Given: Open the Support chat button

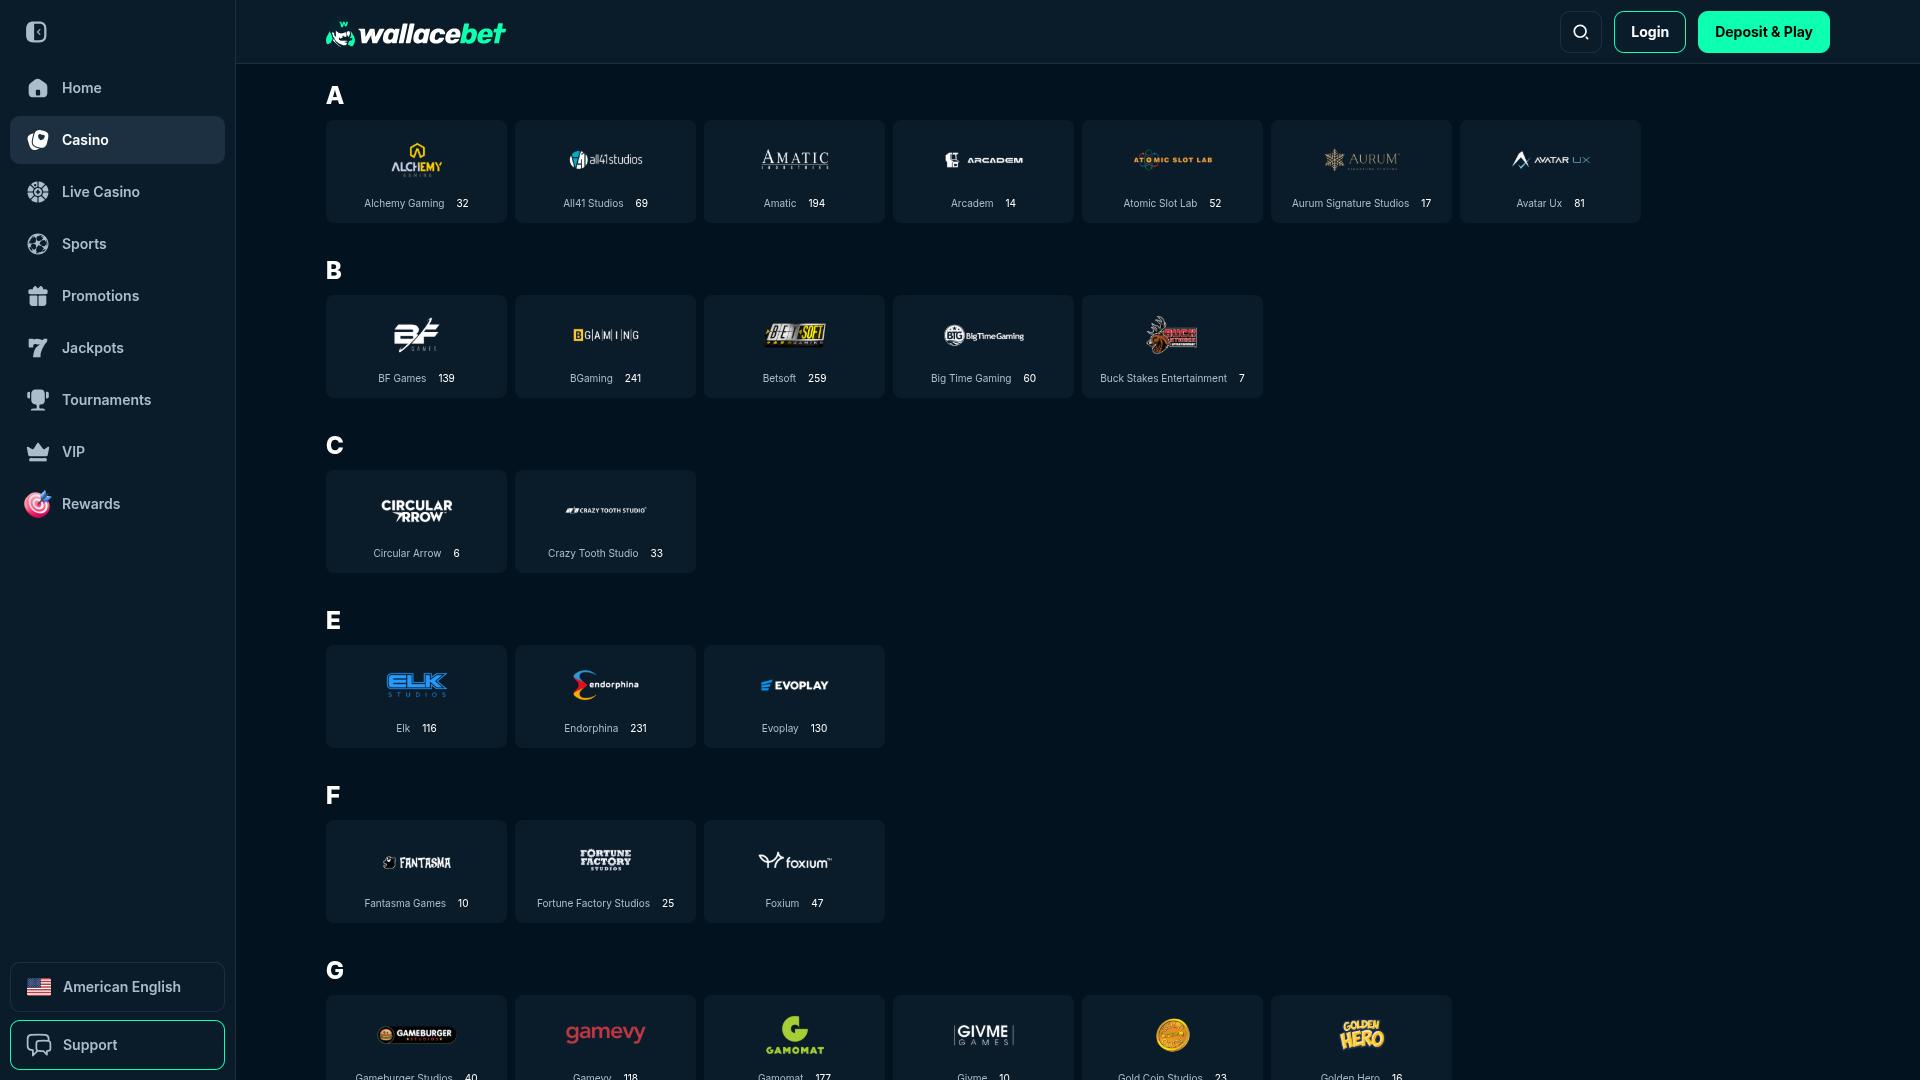Looking at the screenshot, I should (117, 1045).
